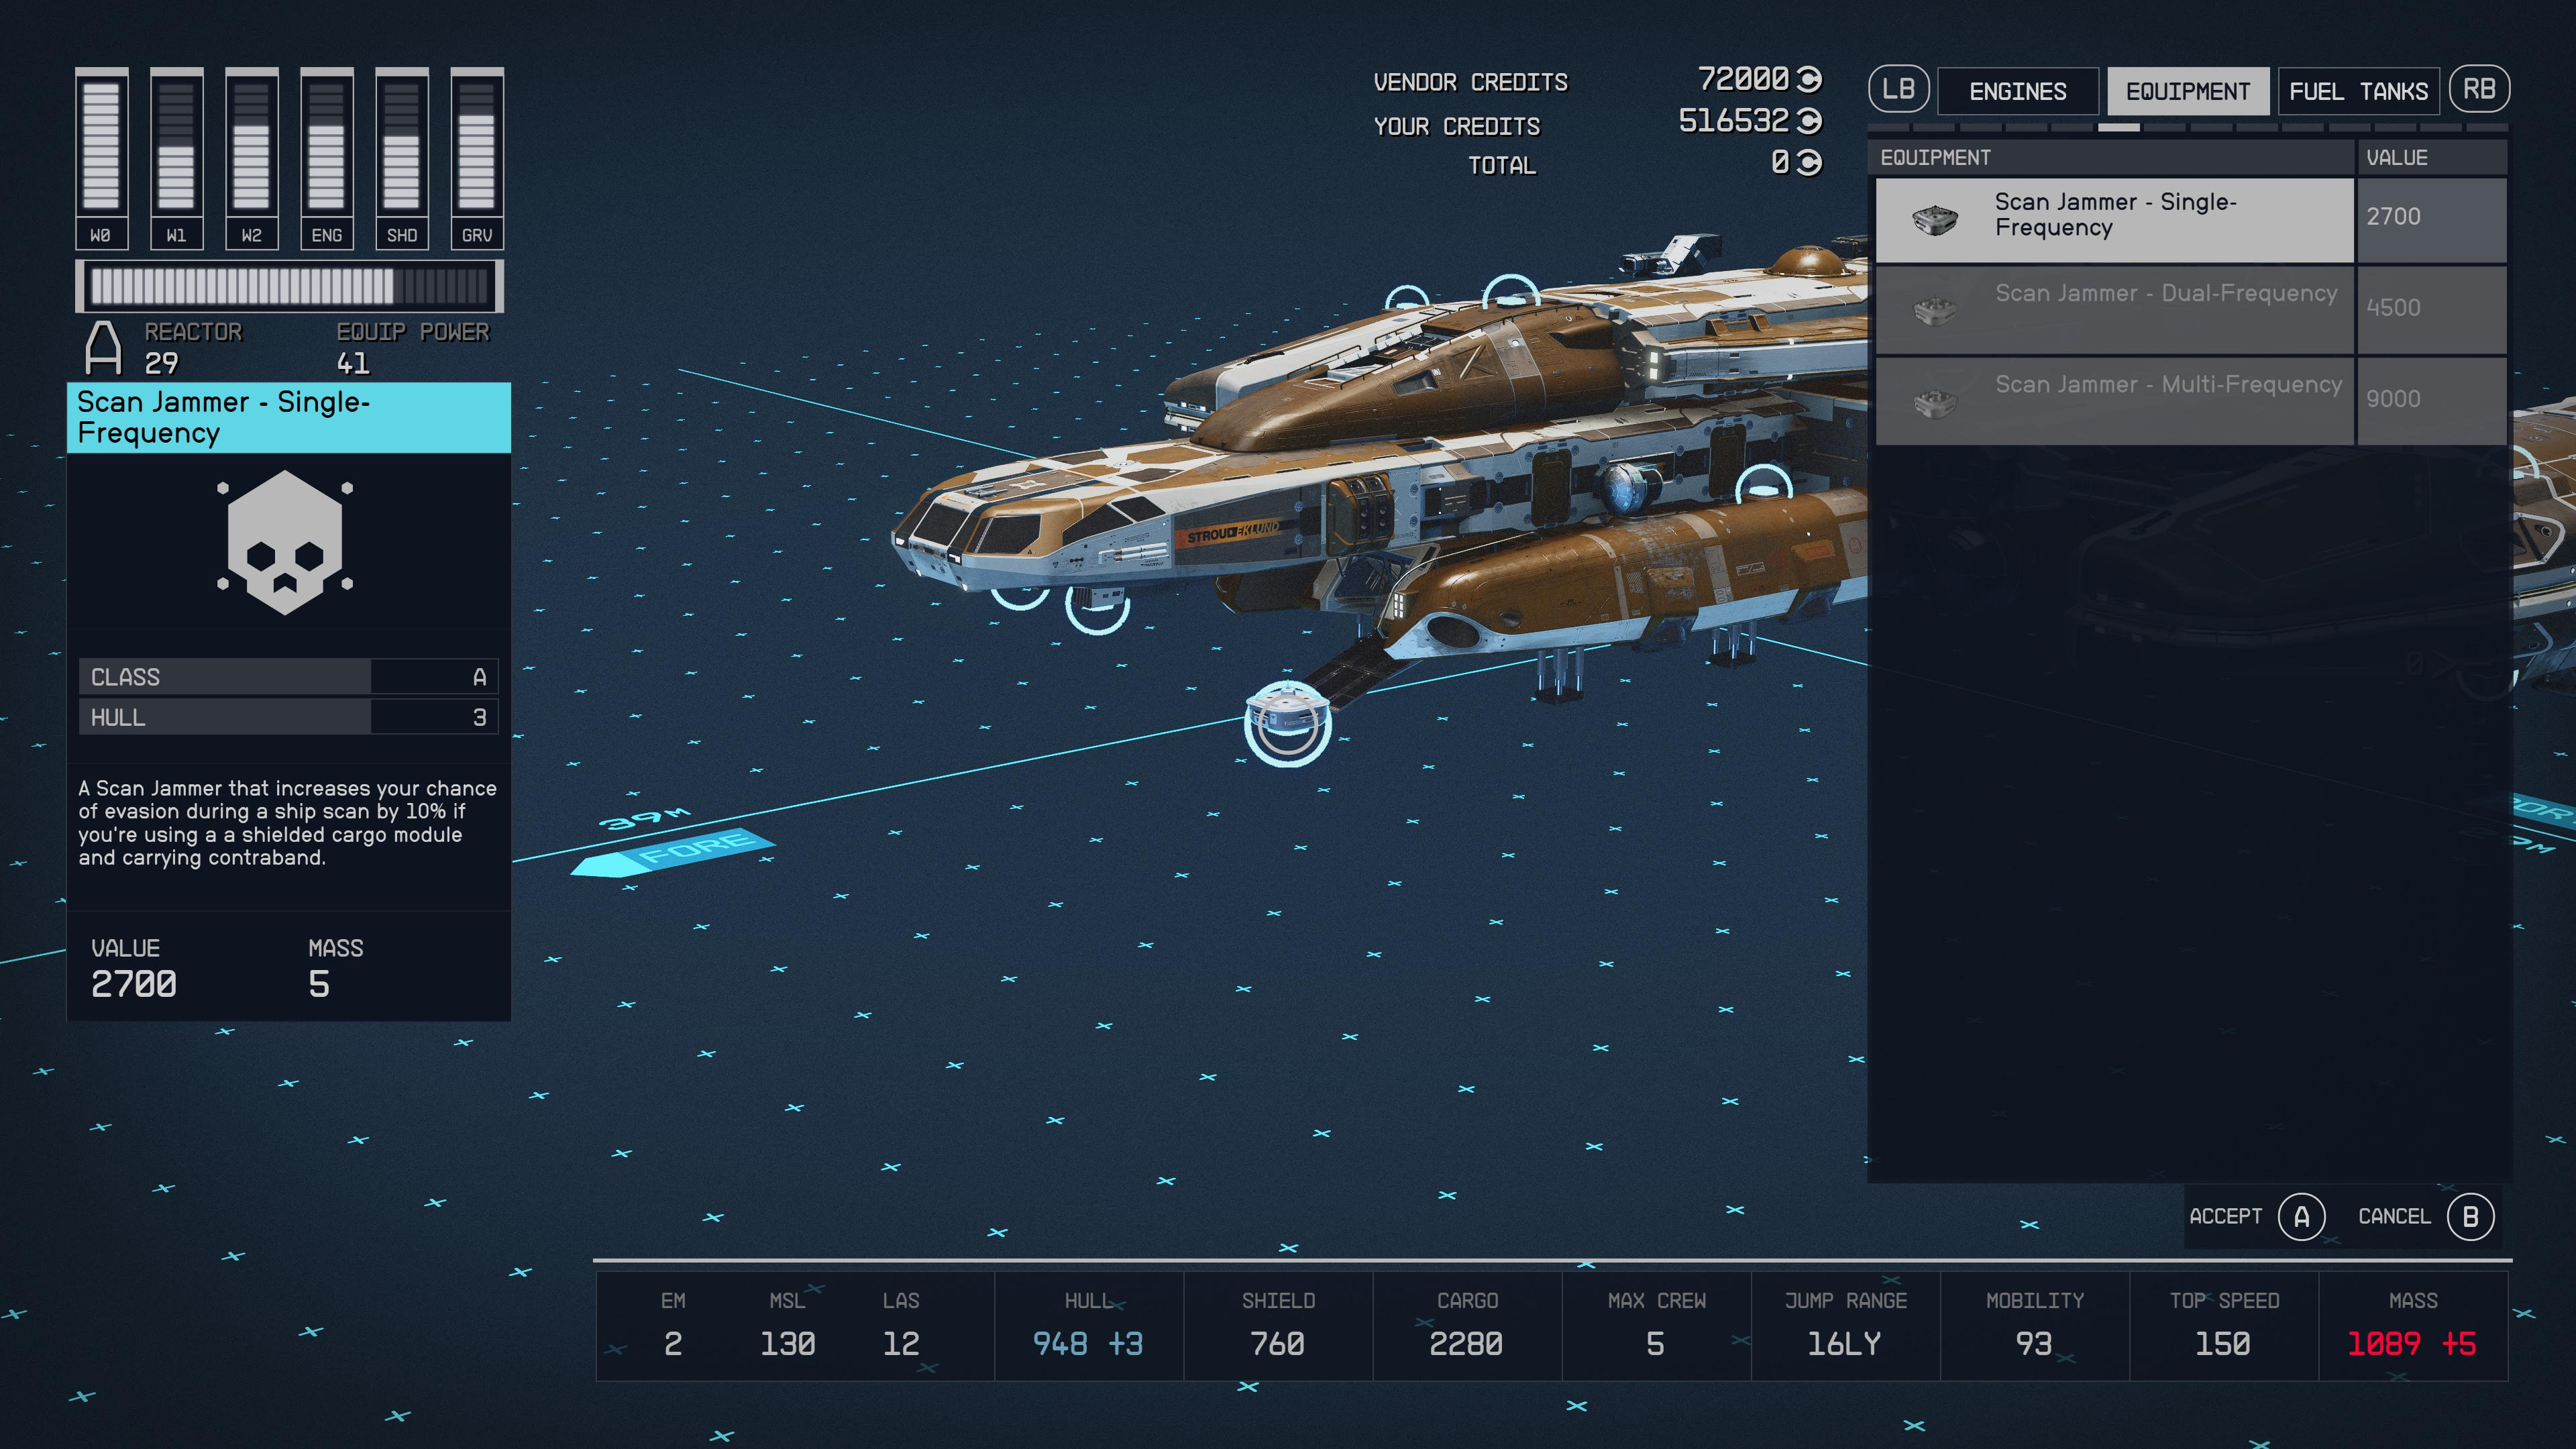The image size is (2576, 1449).
Task: Click the skull hexagon module icon
Action: coord(285,542)
